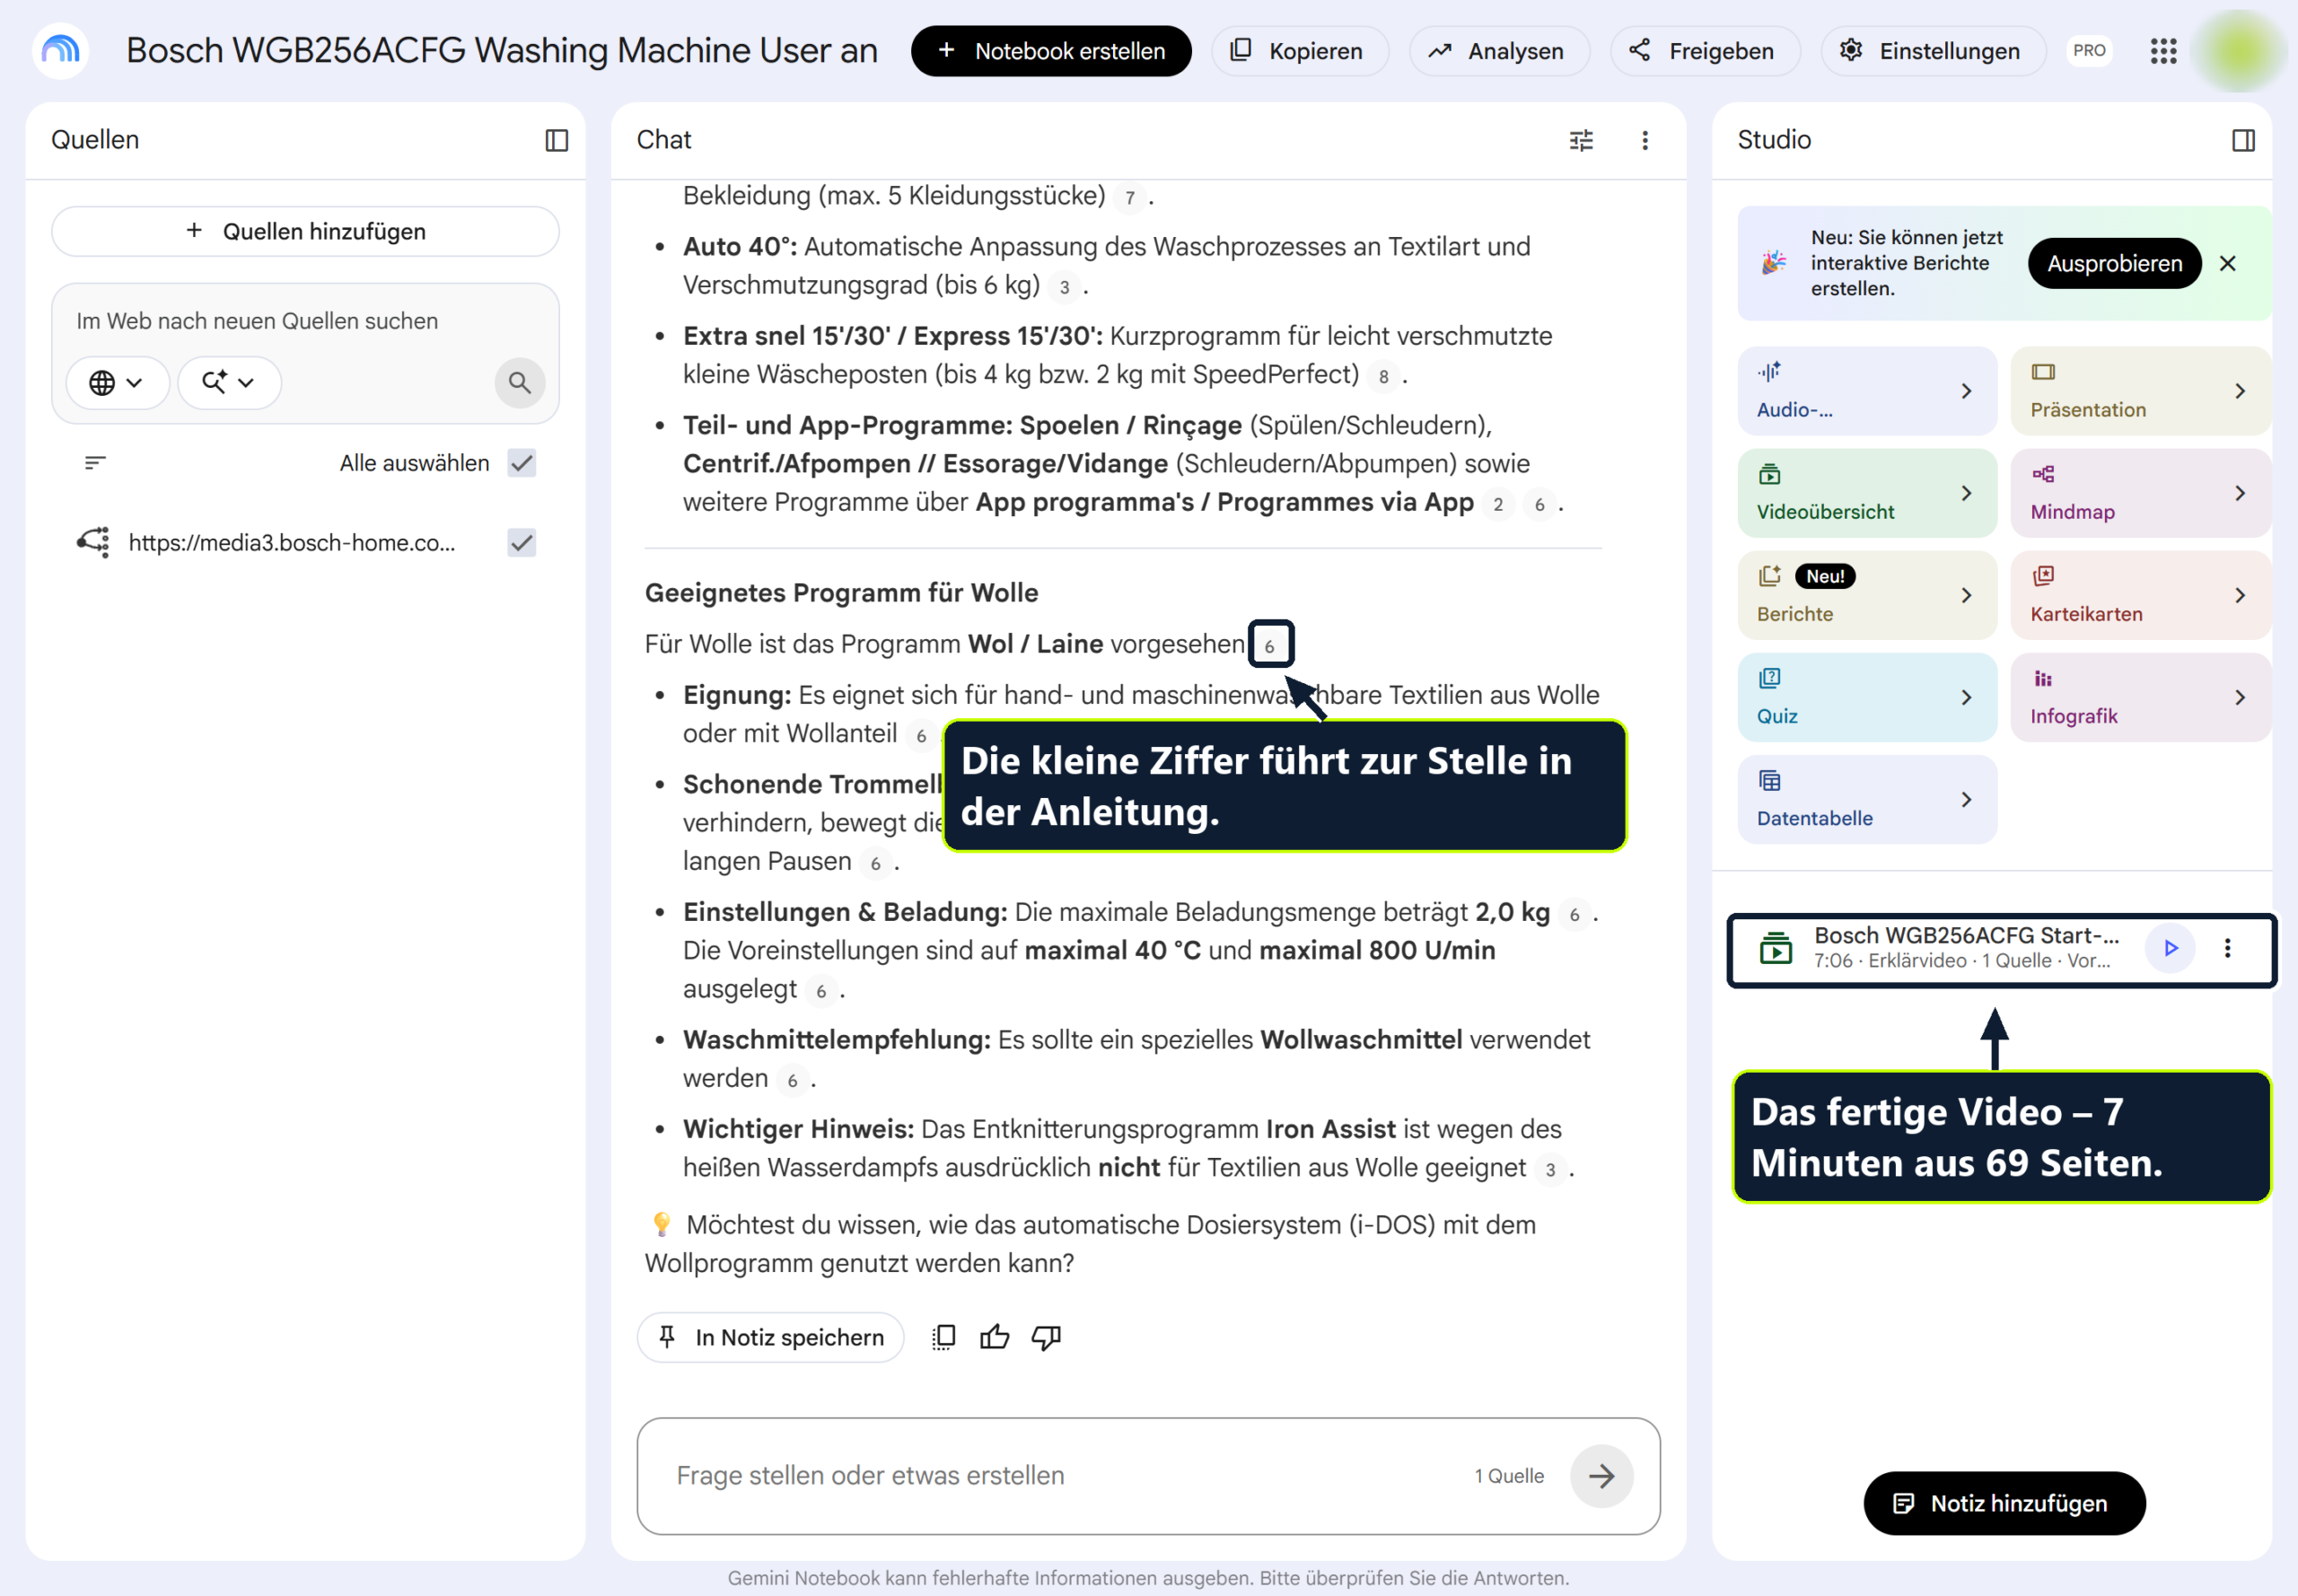Open Einstellungen

pos(1932,51)
